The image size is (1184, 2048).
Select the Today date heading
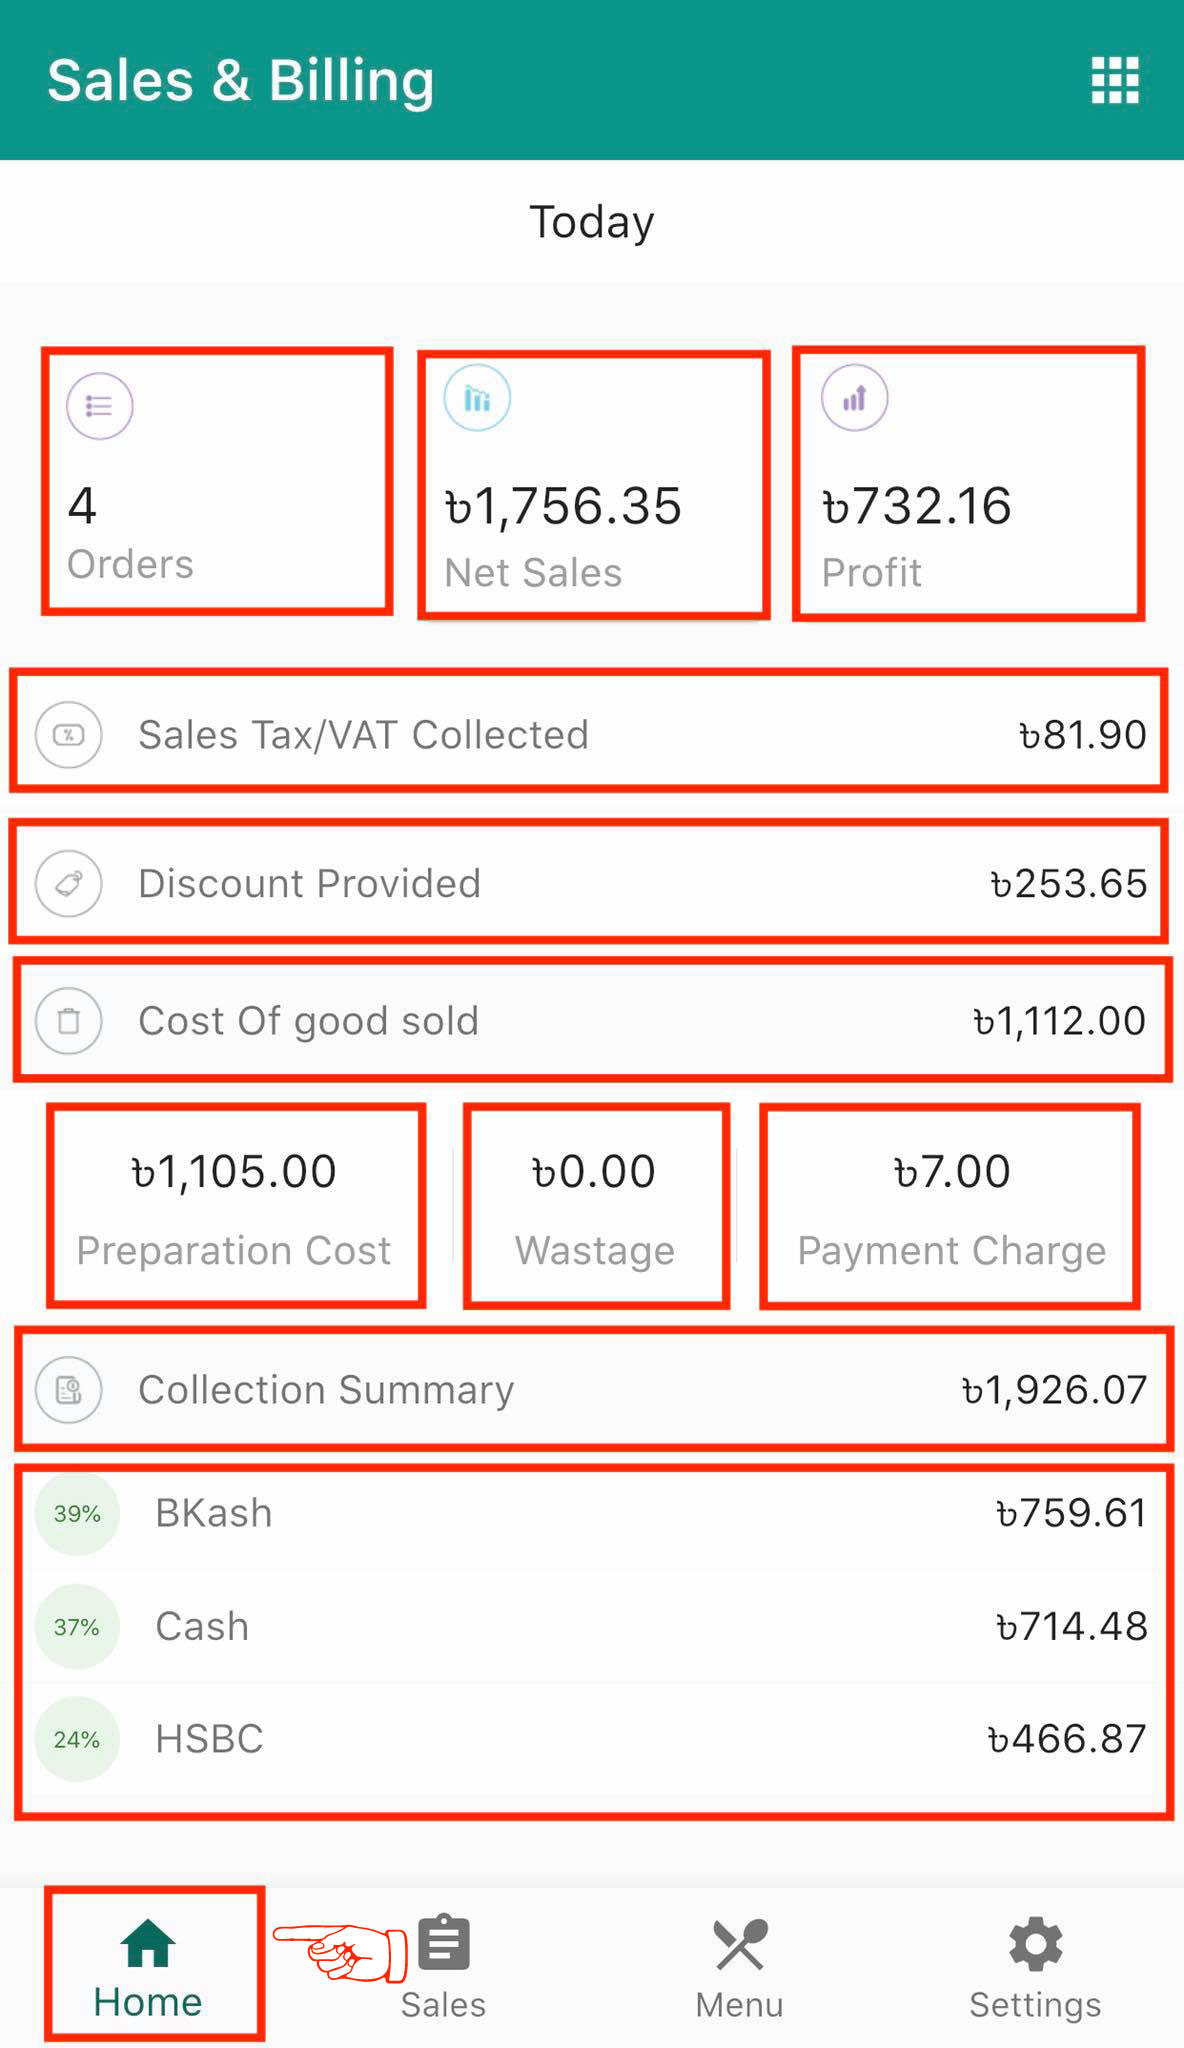[x=591, y=222]
